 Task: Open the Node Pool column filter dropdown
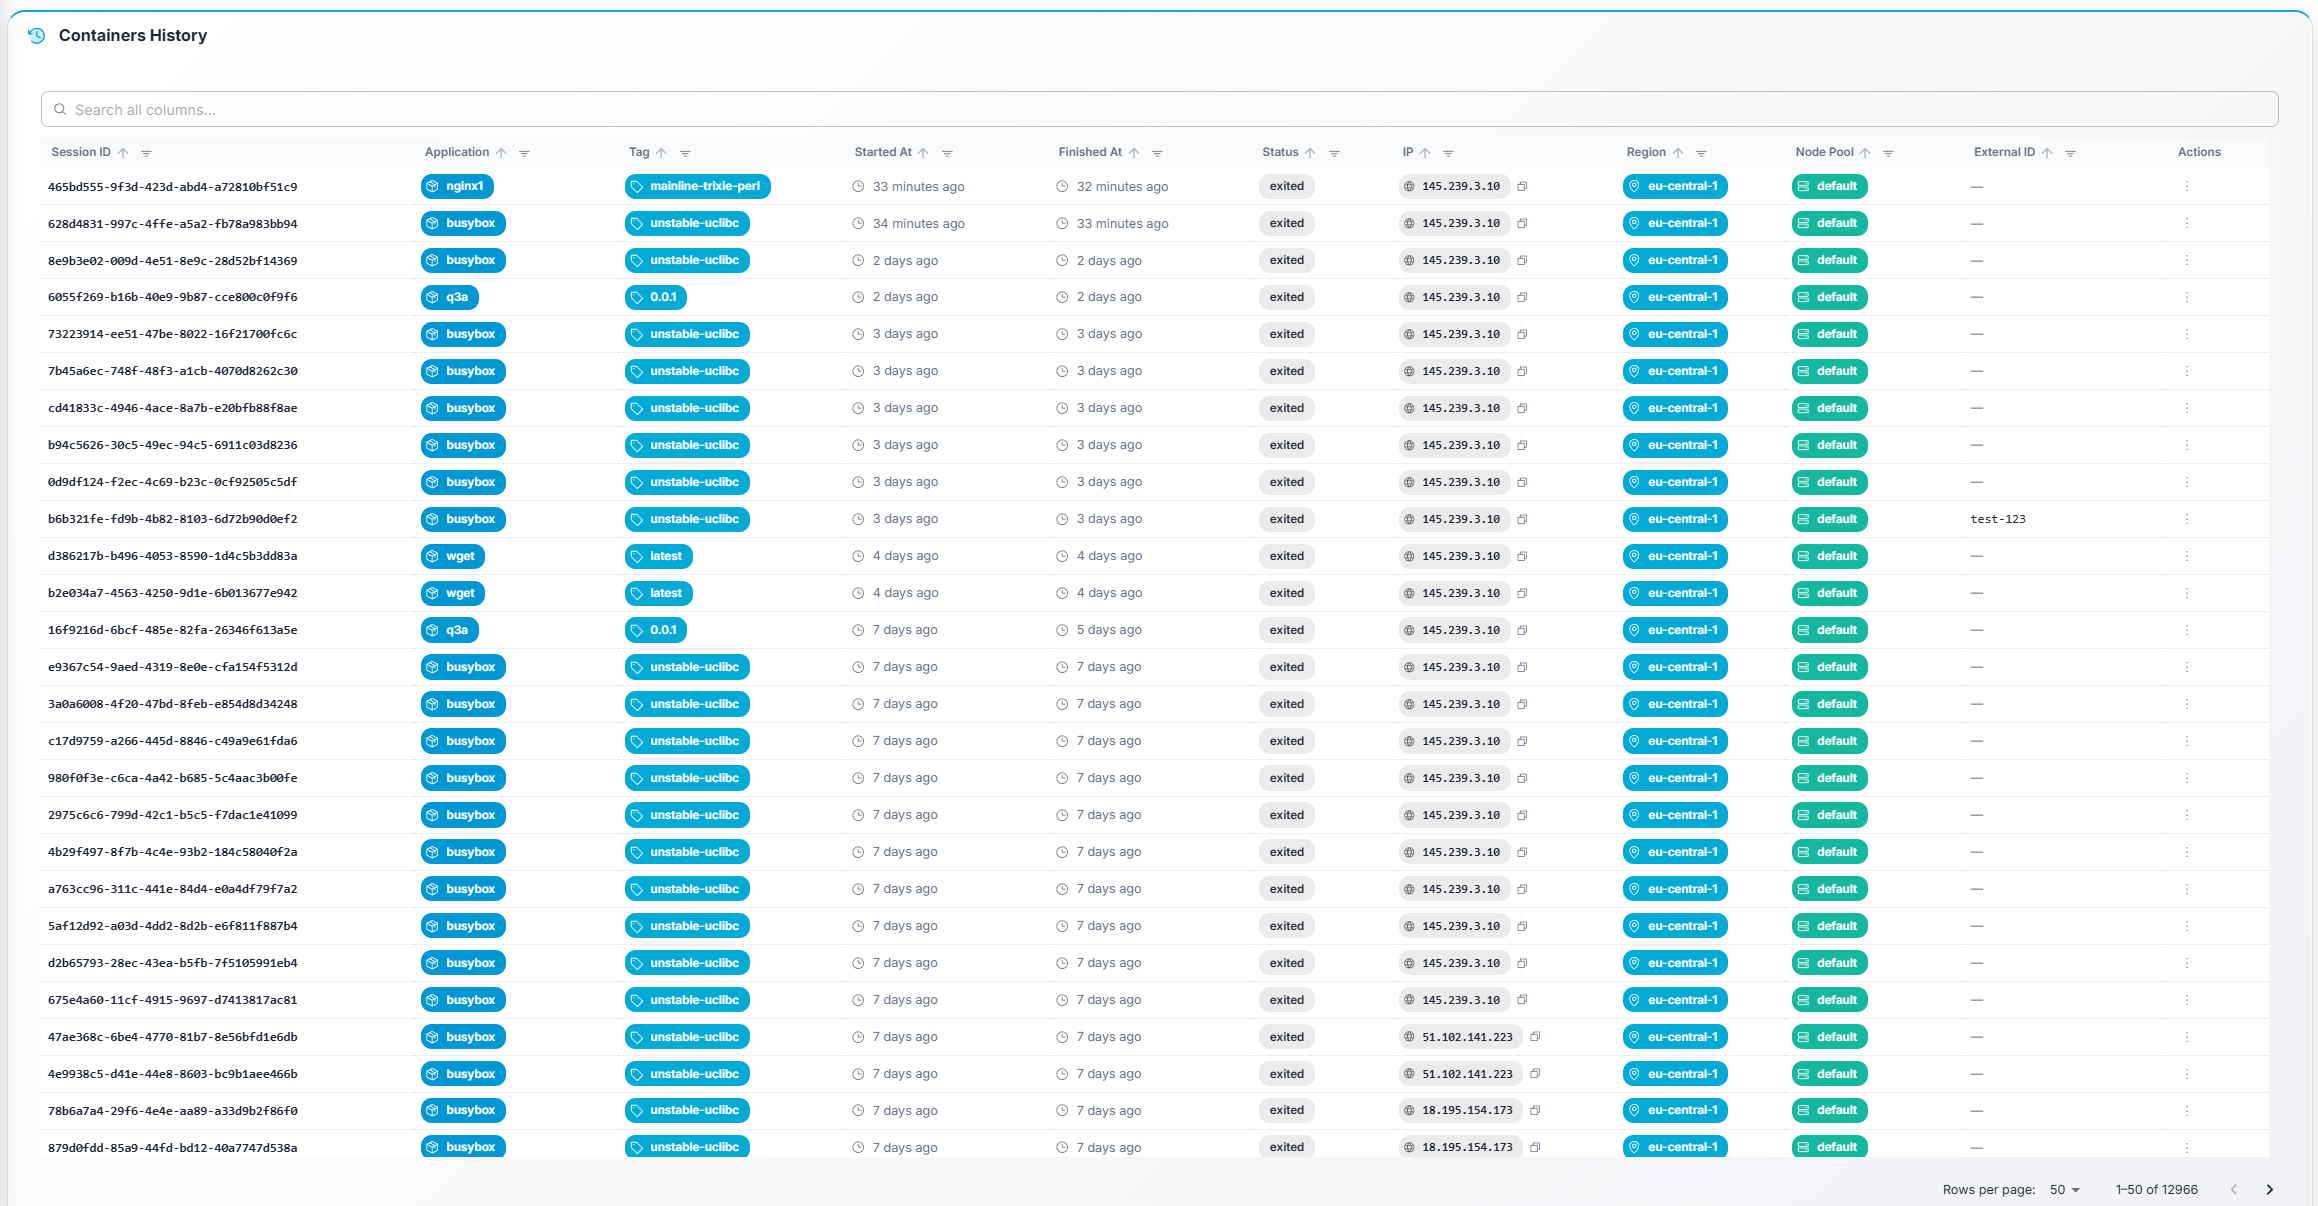click(1889, 152)
